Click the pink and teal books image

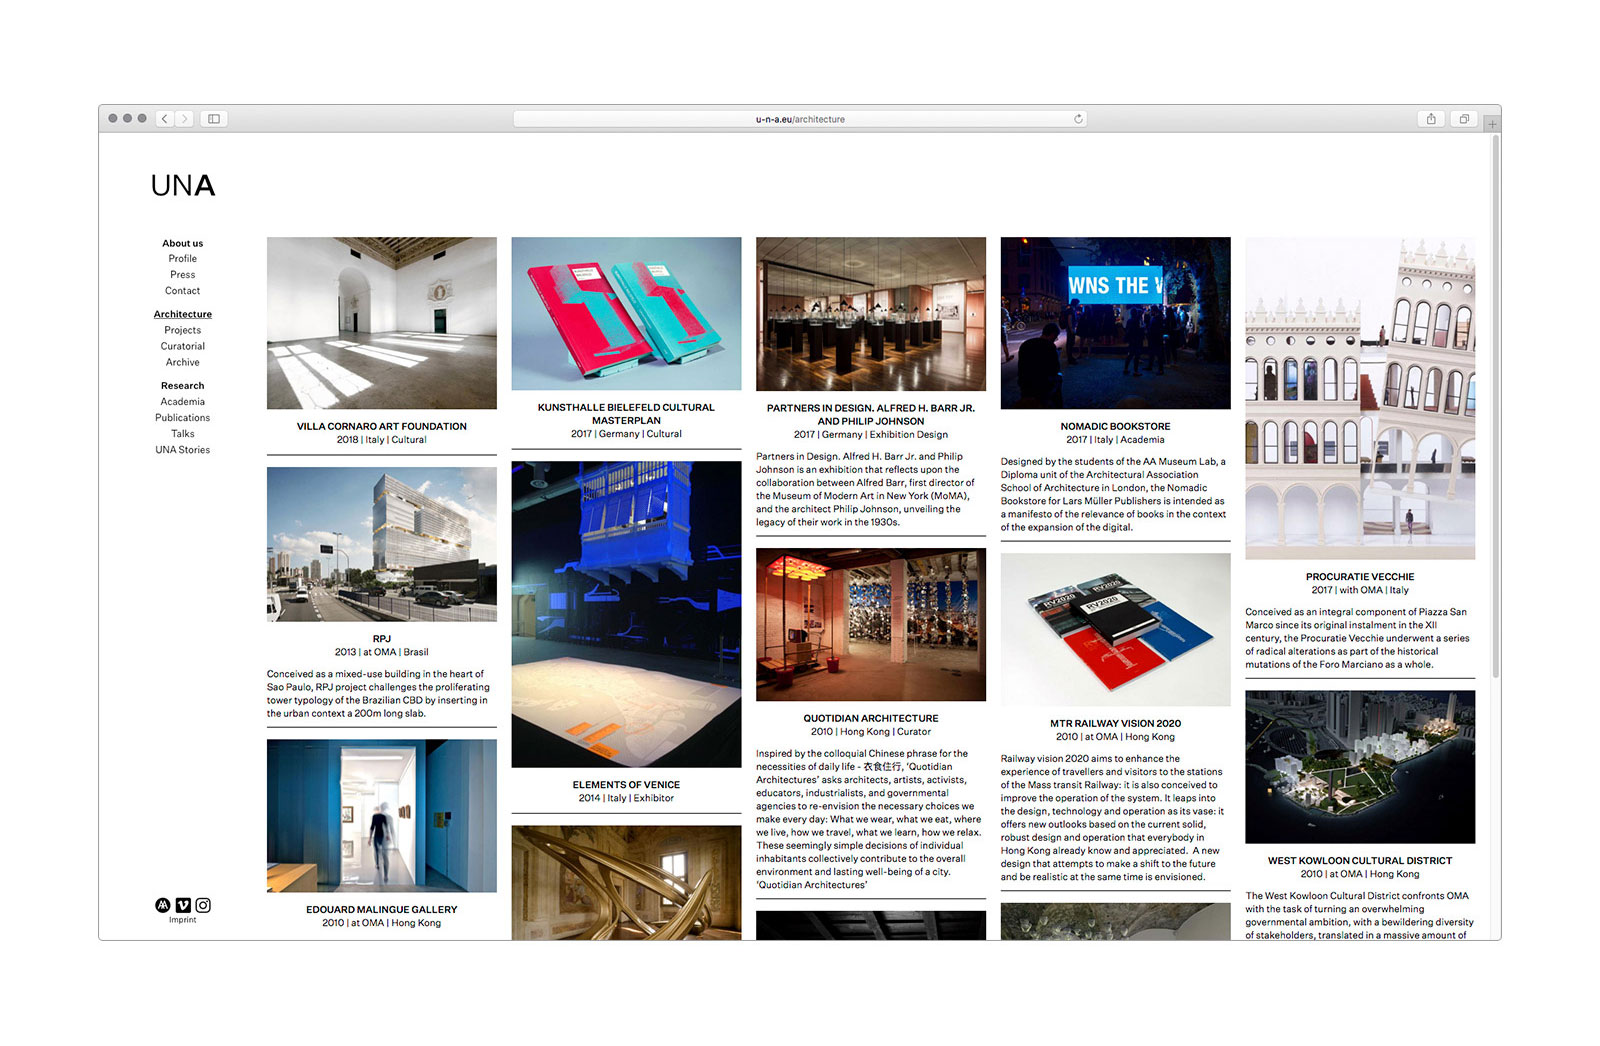(627, 314)
